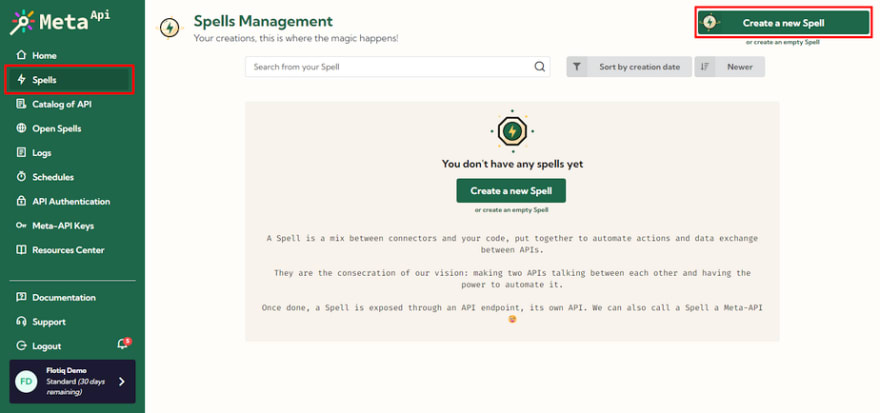The image size is (880, 413).
Task: Click the Spells lightning bolt icon
Action: coord(21,80)
